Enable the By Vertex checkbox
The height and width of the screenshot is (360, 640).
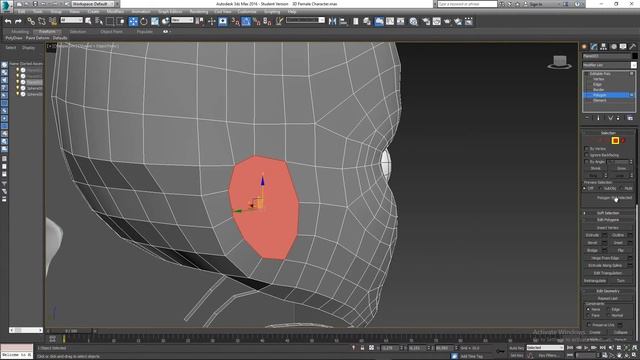coord(587,149)
